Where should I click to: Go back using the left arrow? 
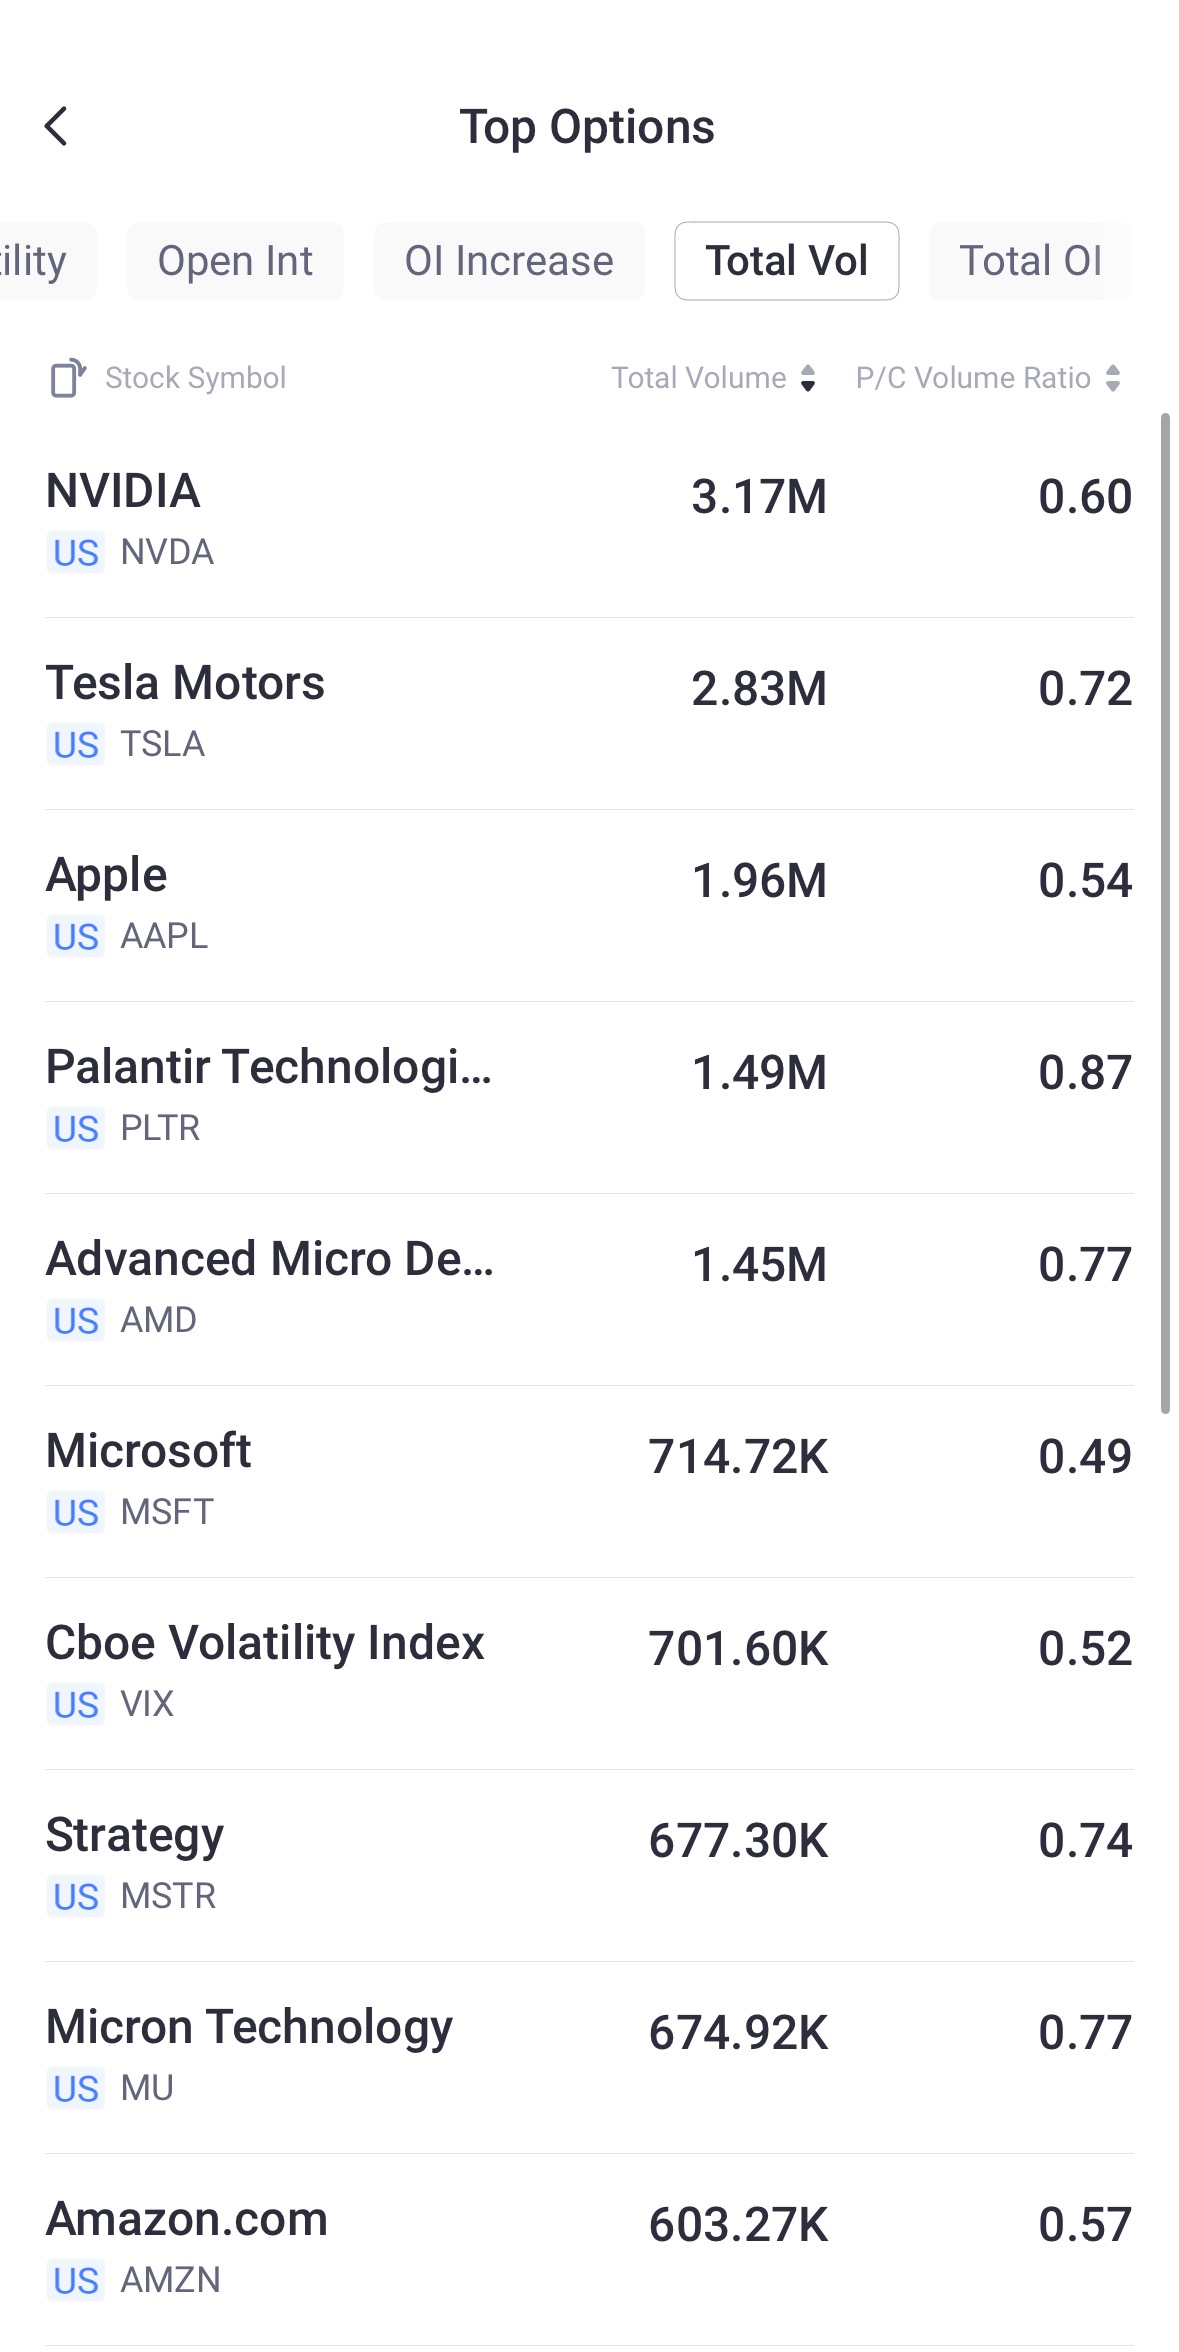[57, 127]
